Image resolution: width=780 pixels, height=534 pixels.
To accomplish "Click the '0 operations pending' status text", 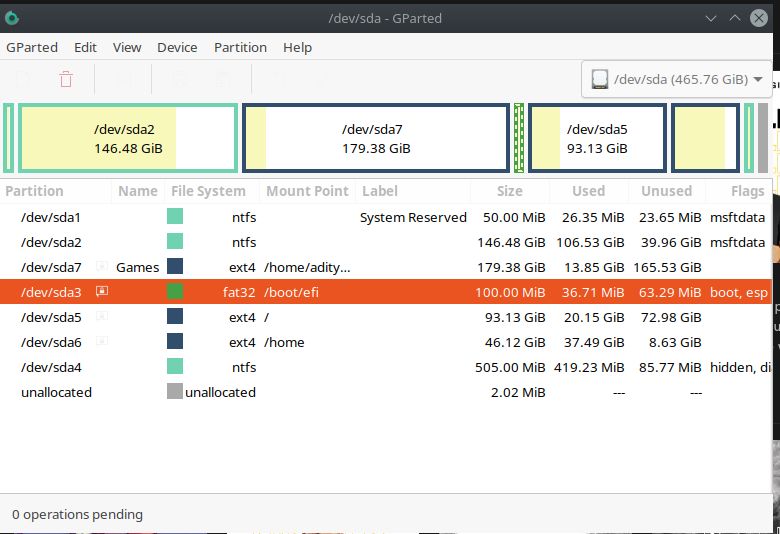I will point(77,514).
